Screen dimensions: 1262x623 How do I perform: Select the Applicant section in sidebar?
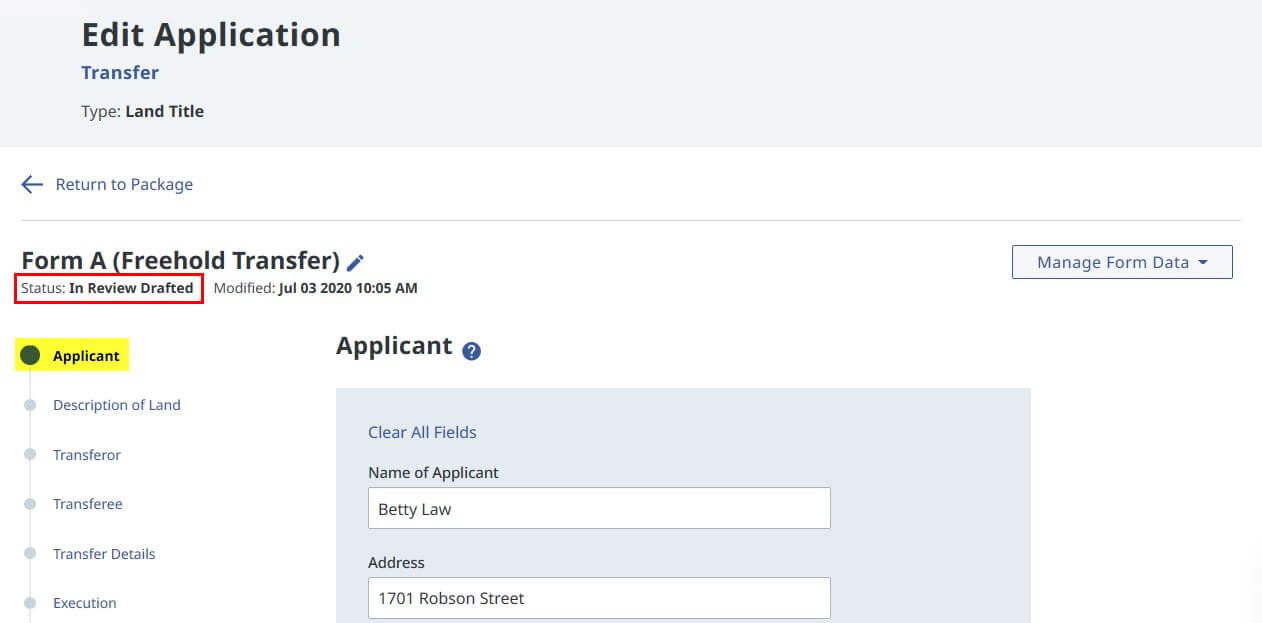pos(86,356)
